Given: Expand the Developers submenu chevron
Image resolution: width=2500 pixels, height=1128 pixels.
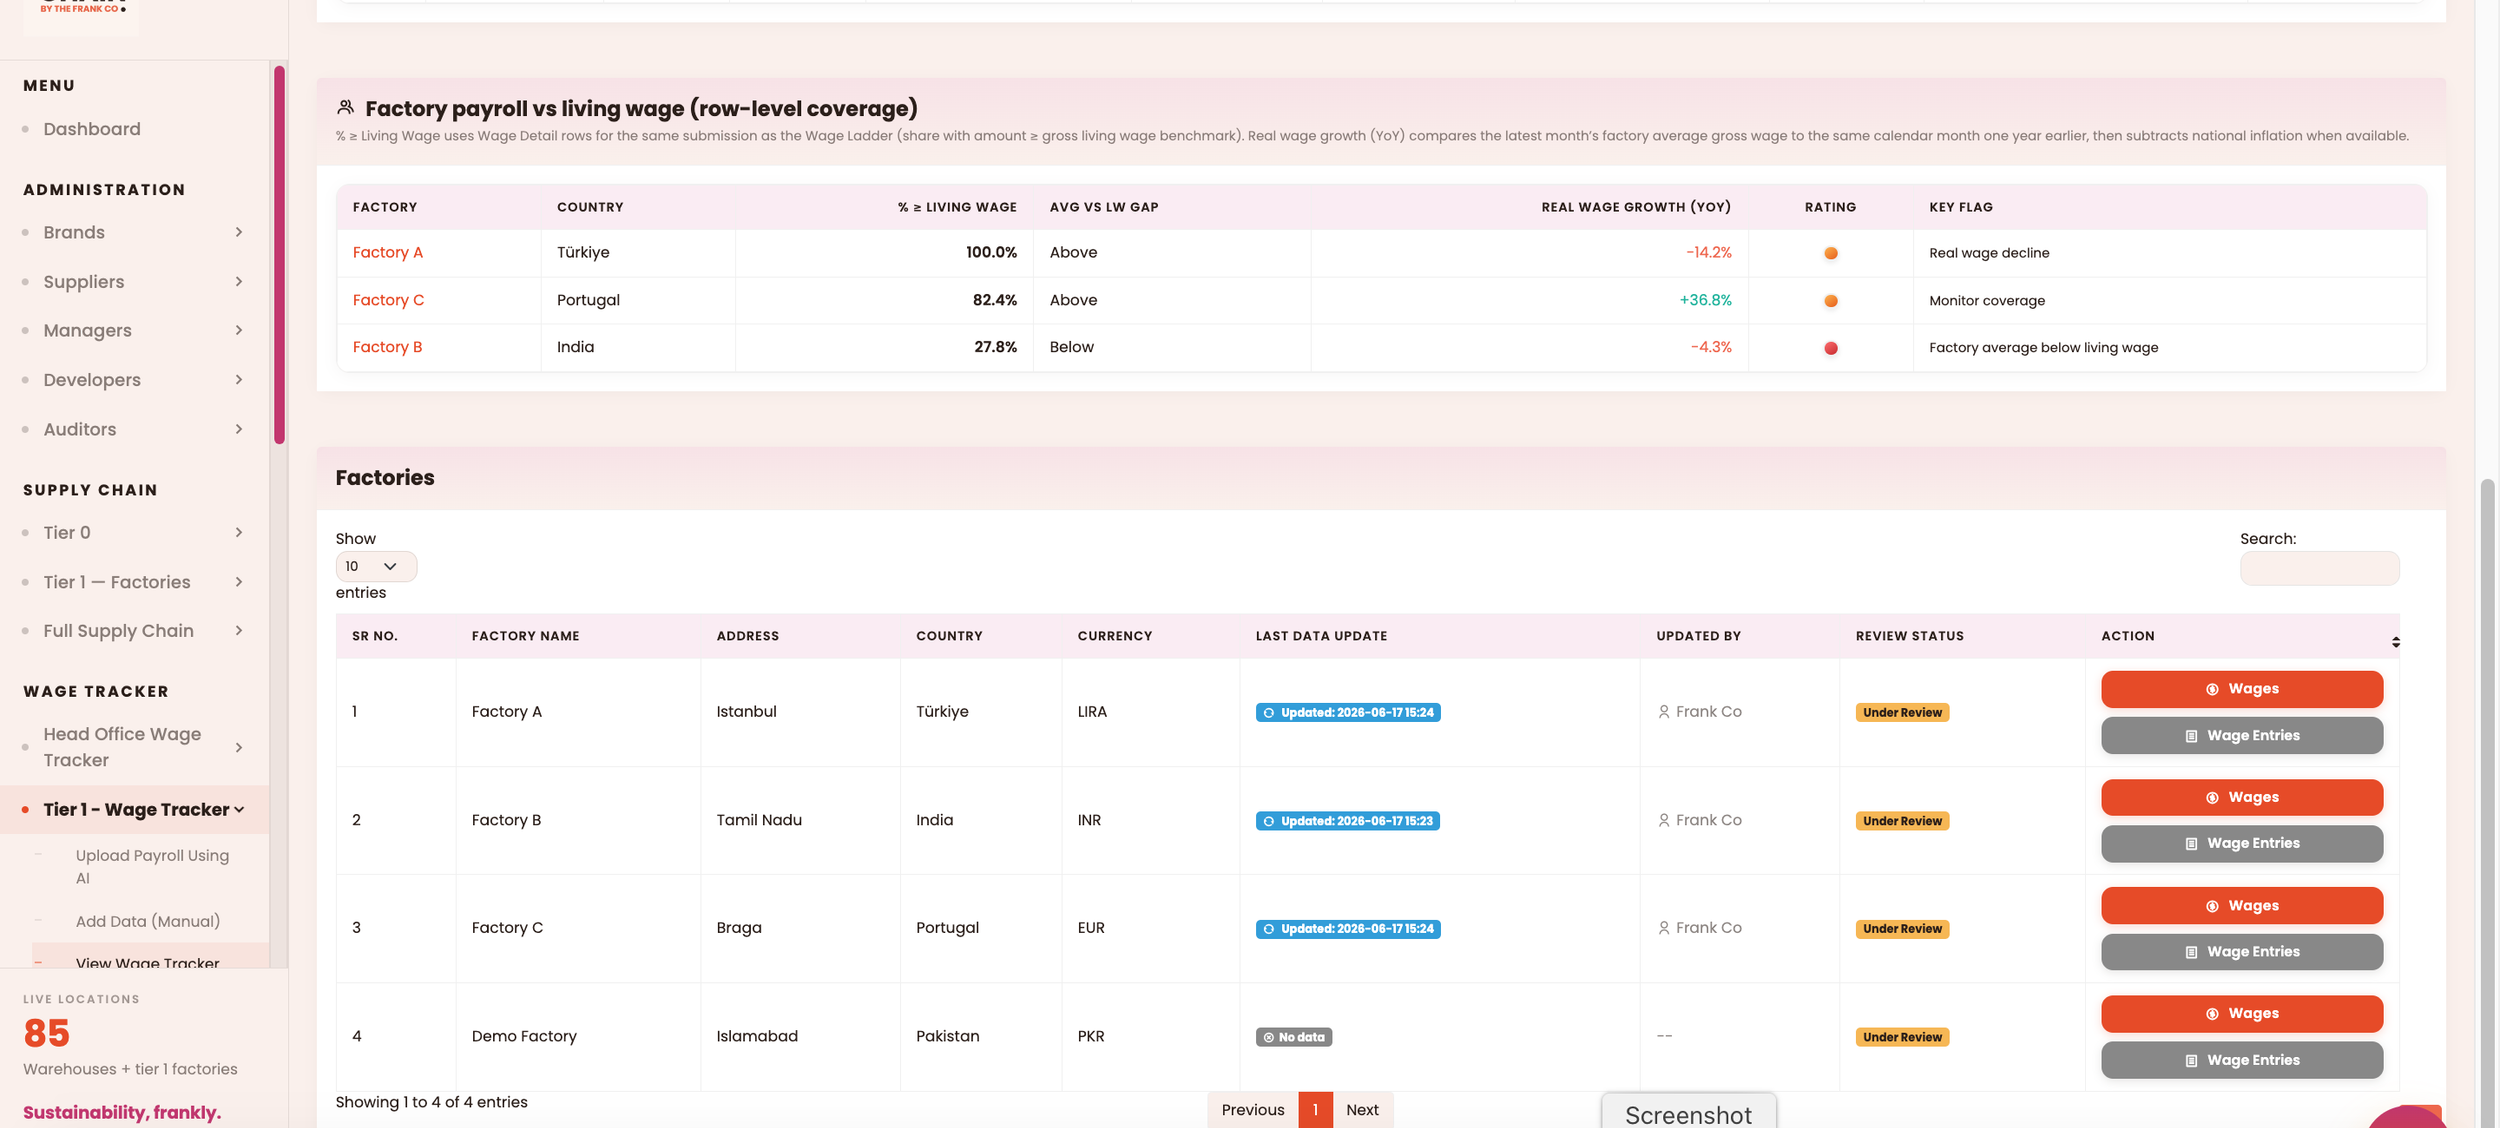Looking at the screenshot, I should pos(239,380).
